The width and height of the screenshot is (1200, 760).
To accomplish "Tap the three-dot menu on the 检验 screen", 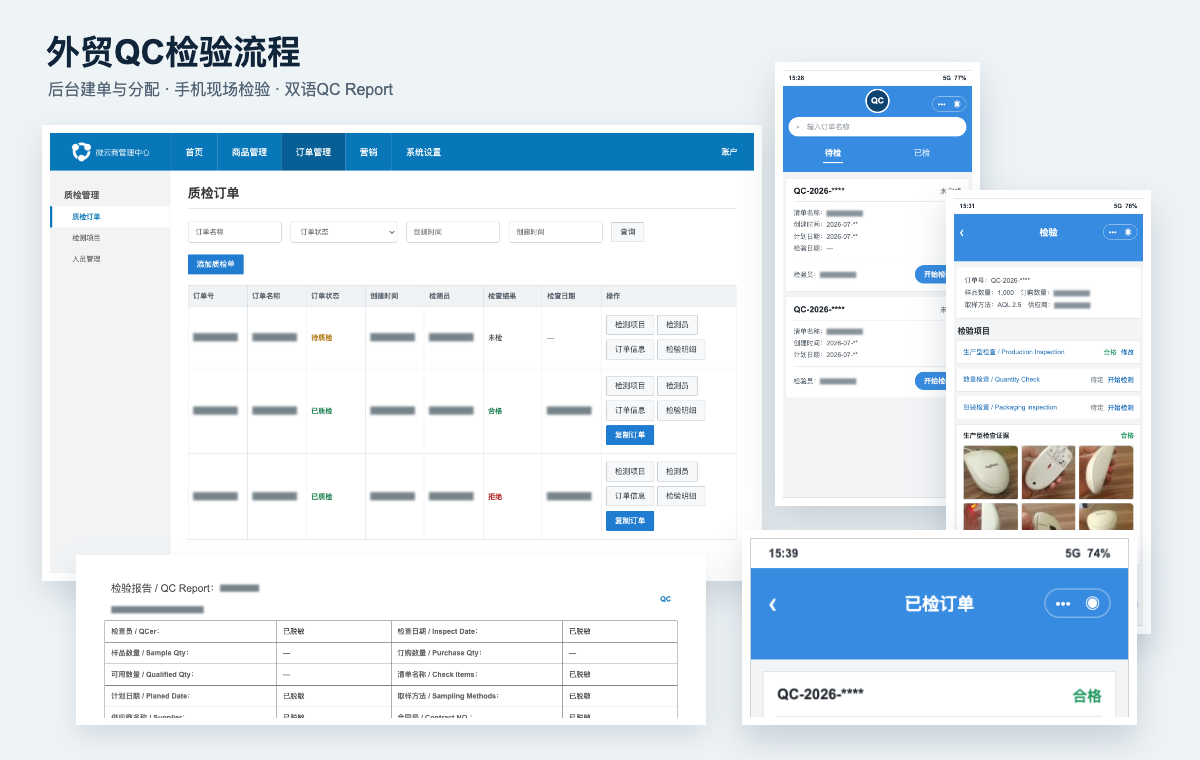I will coord(1113,232).
